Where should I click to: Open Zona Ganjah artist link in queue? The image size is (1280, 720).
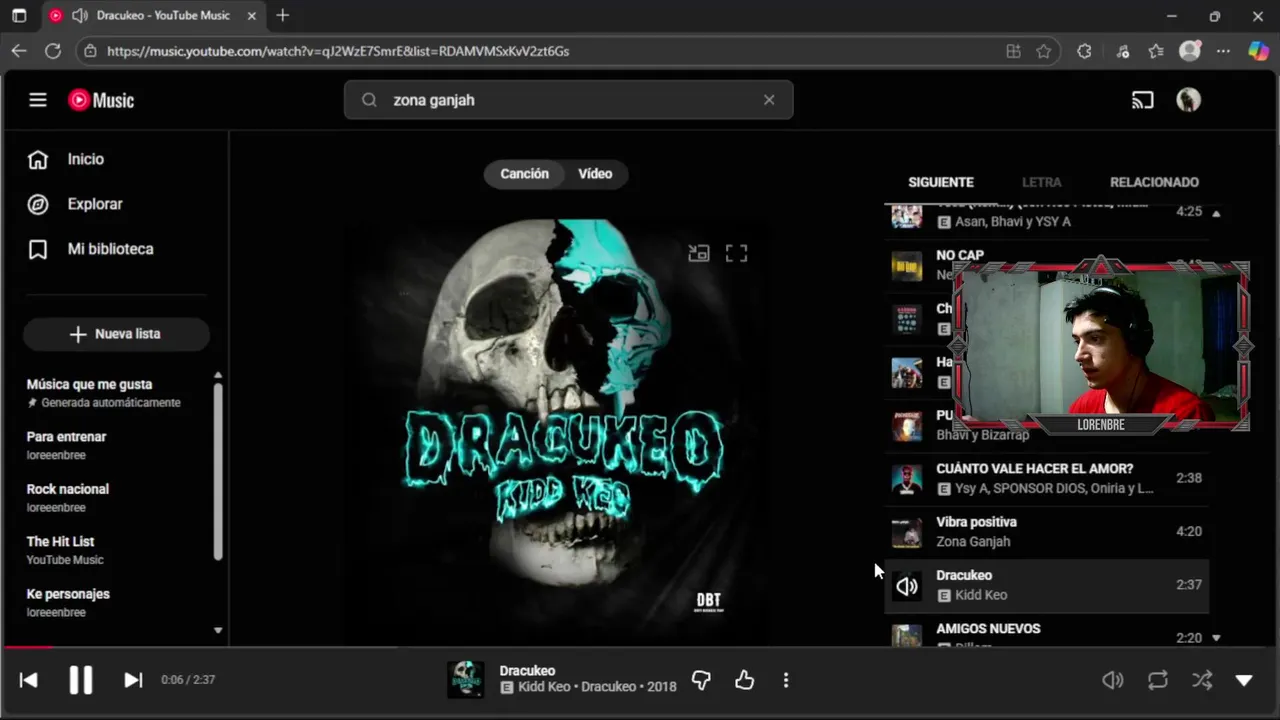[973, 542]
